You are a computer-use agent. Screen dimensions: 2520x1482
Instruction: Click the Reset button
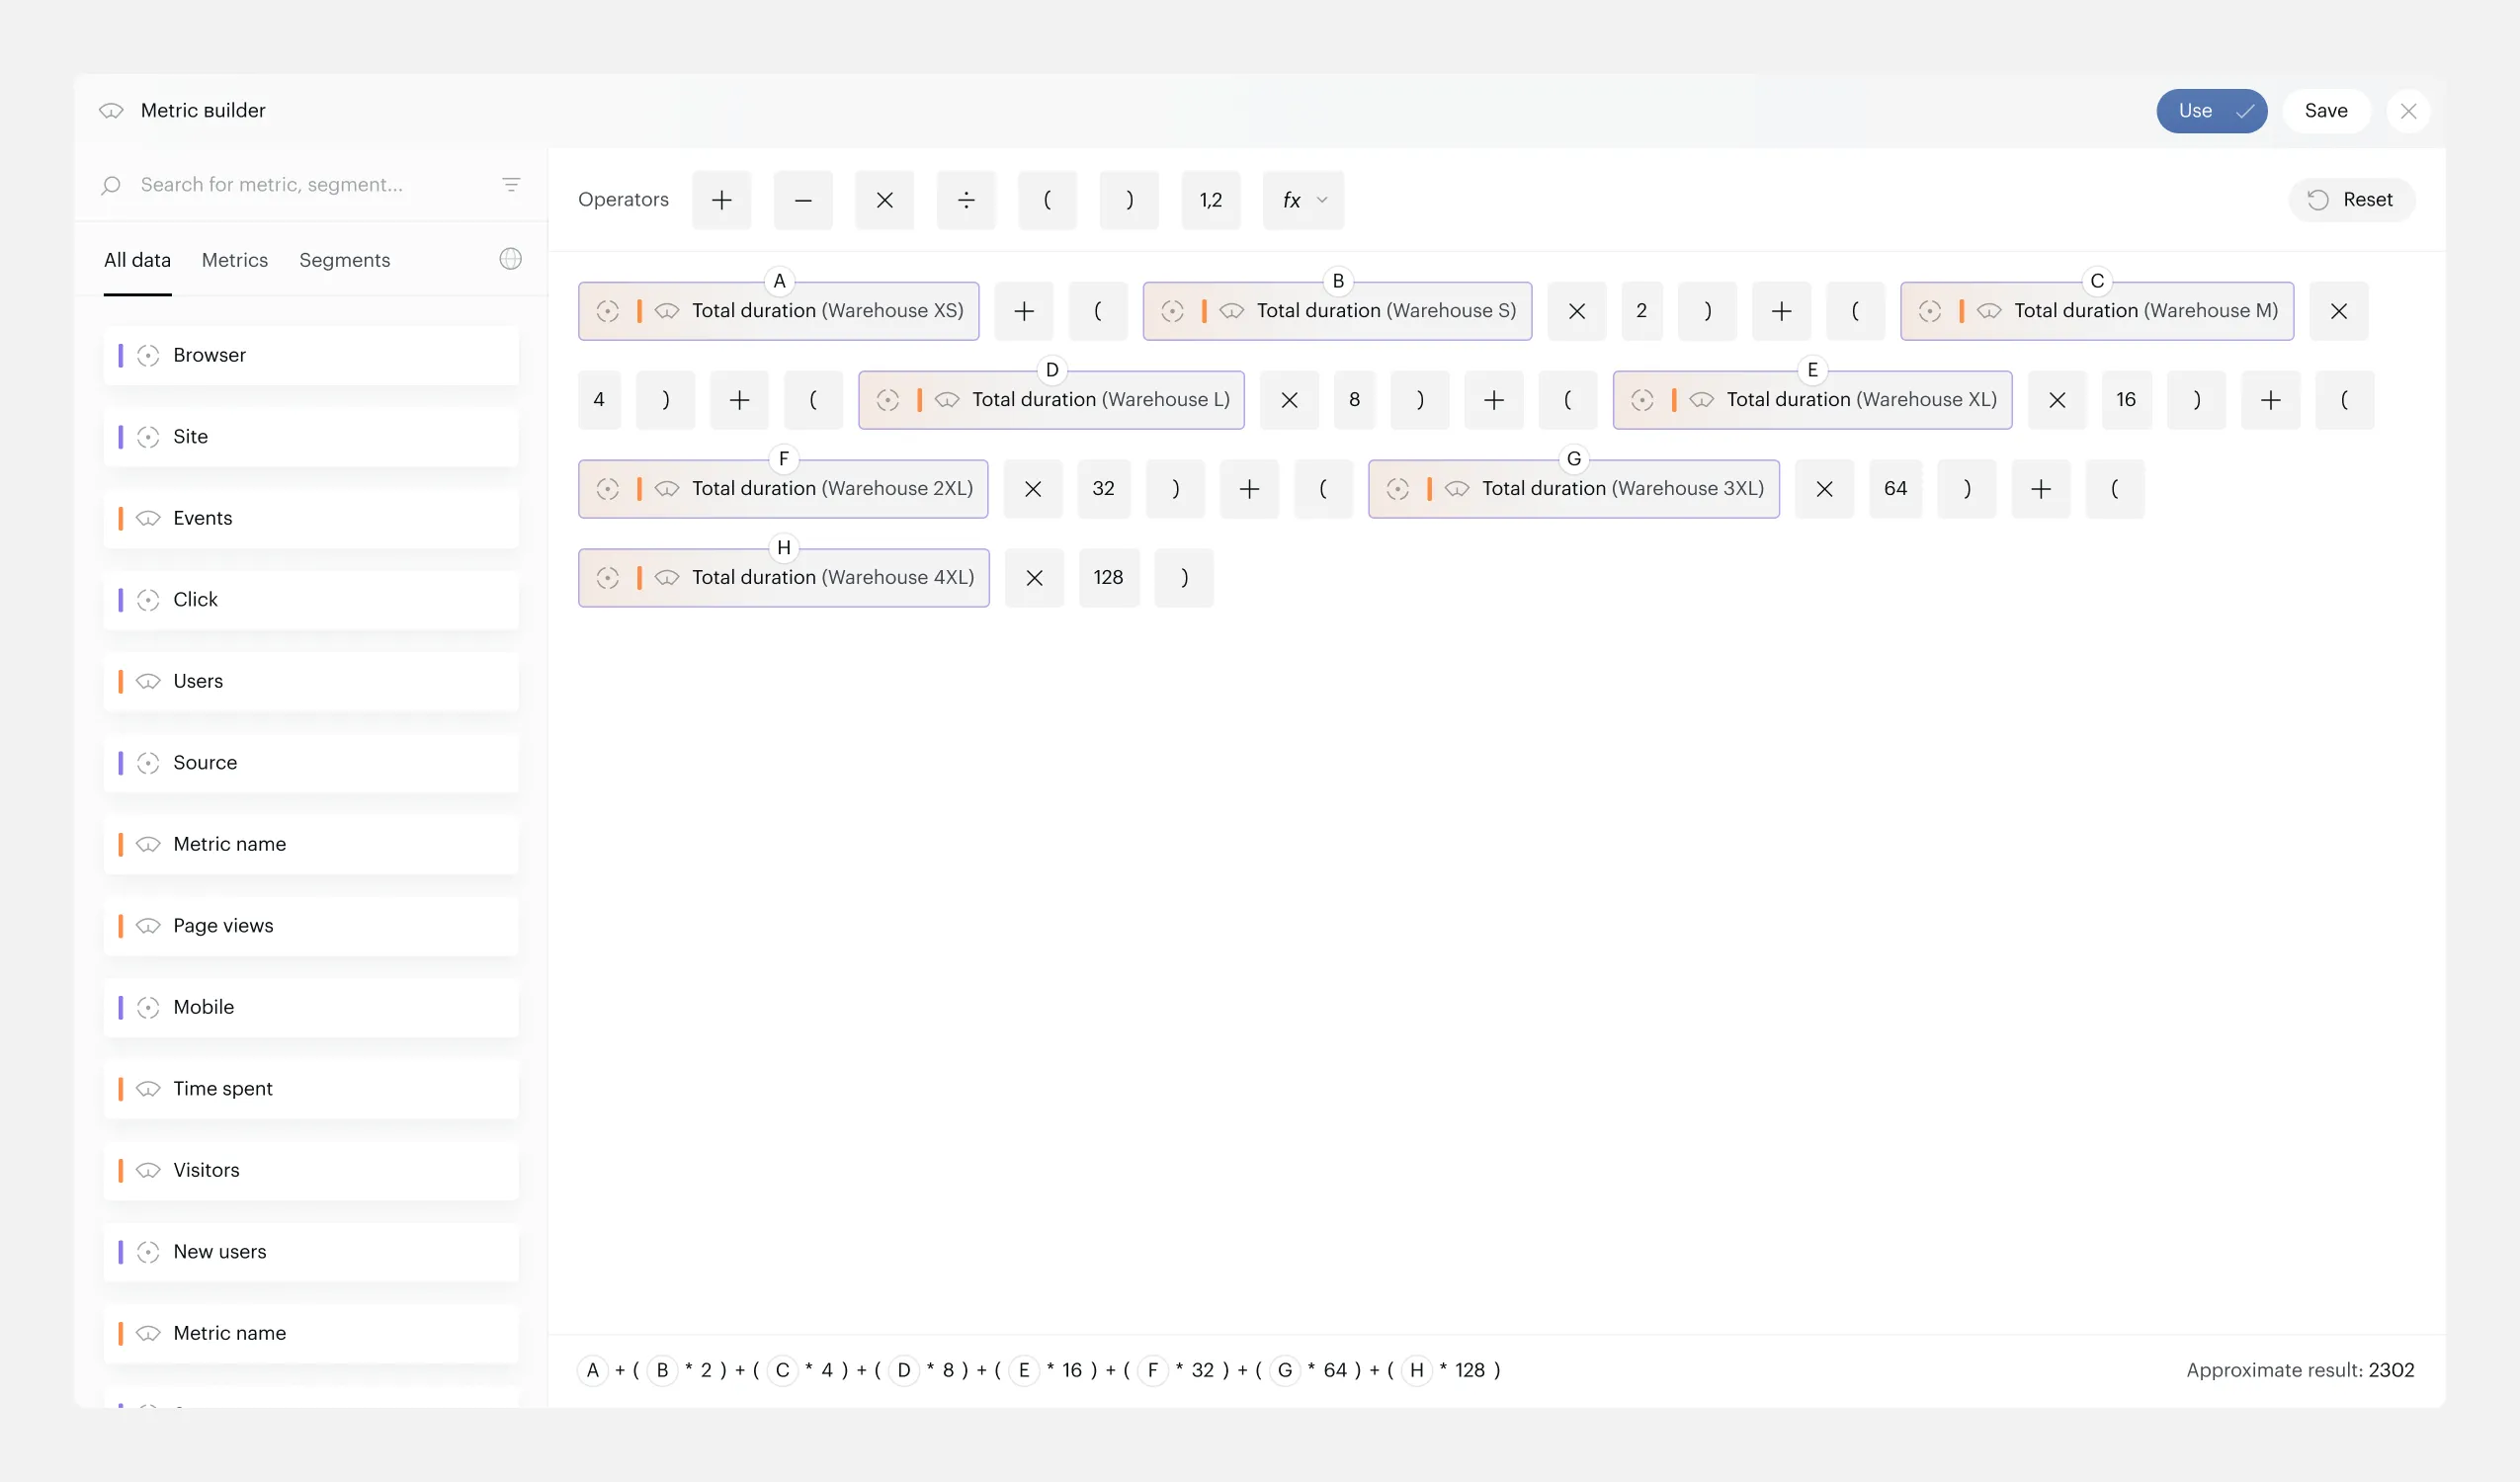(2351, 200)
